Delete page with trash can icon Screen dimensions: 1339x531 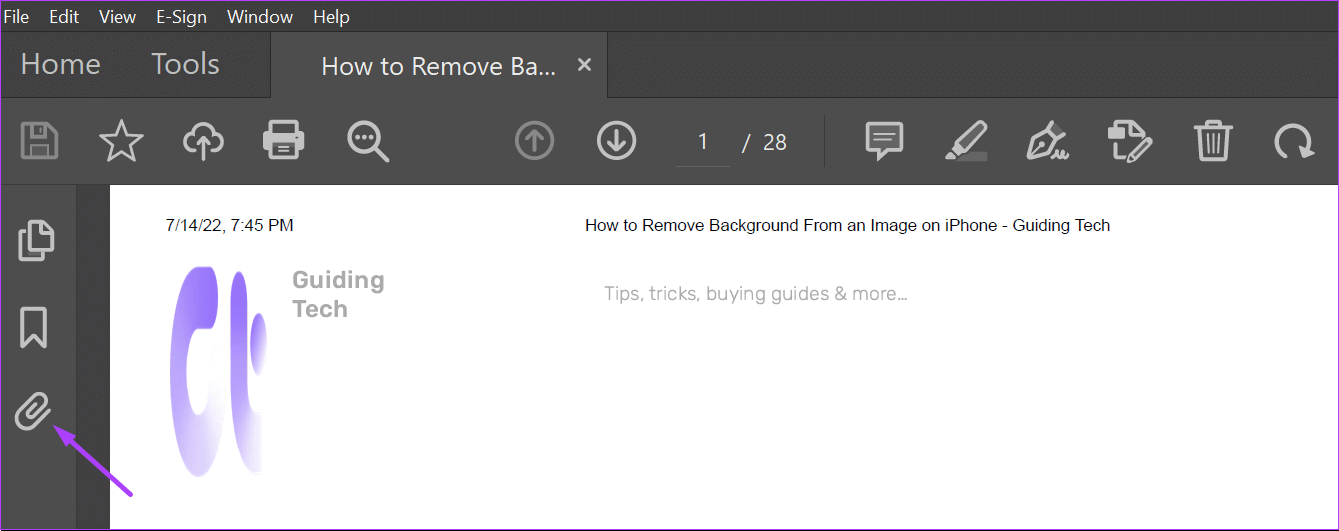point(1212,141)
